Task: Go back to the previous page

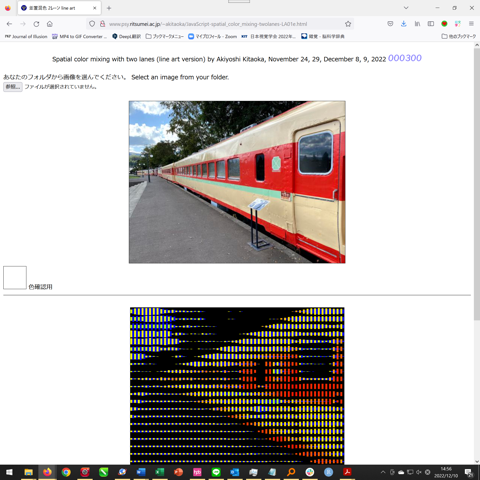Action: pyautogui.click(x=9, y=24)
